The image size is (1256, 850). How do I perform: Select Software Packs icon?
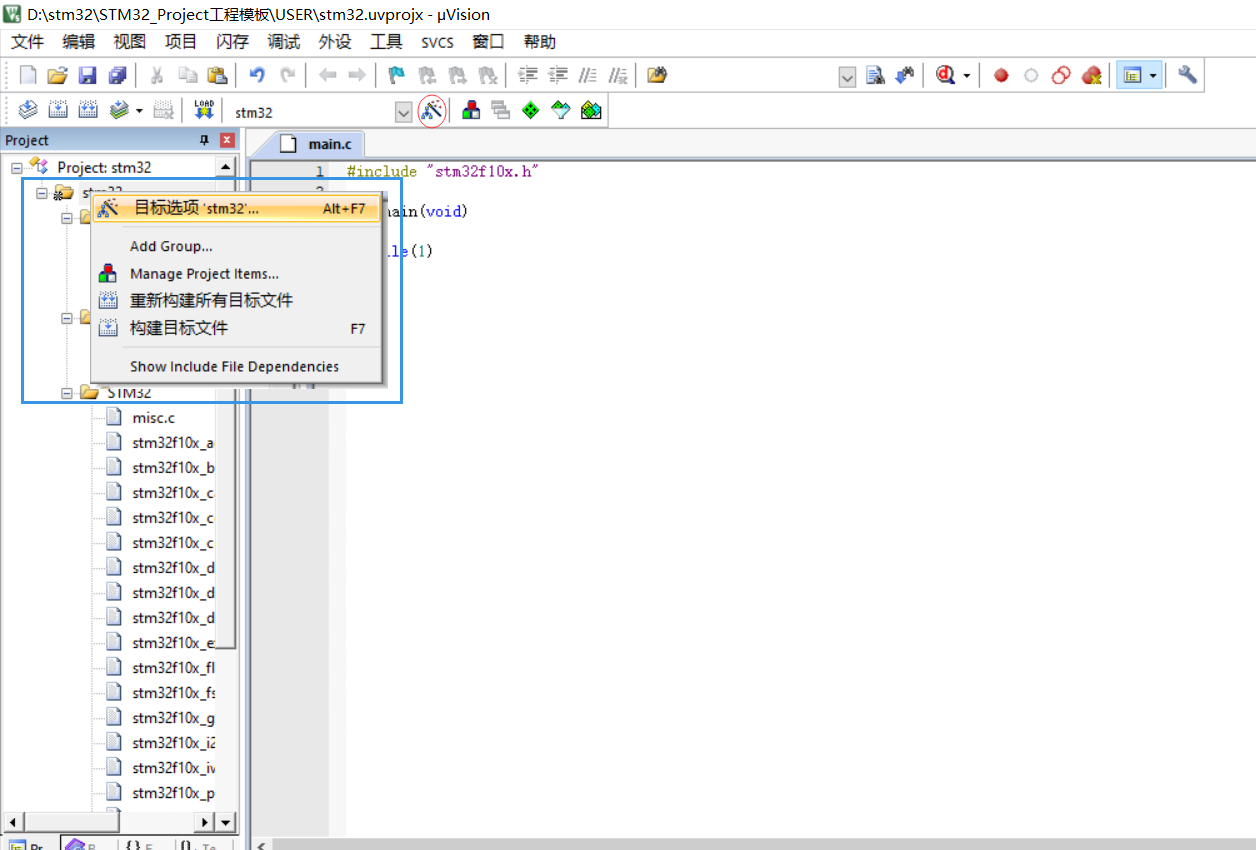click(x=560, y=110)
